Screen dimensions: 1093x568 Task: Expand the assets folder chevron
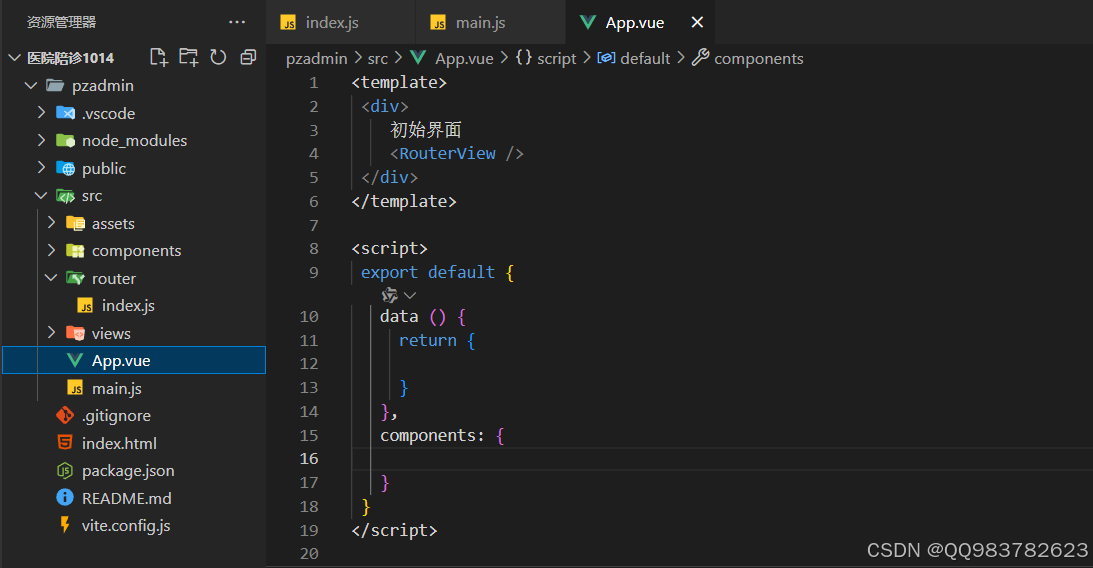point(51,222)
